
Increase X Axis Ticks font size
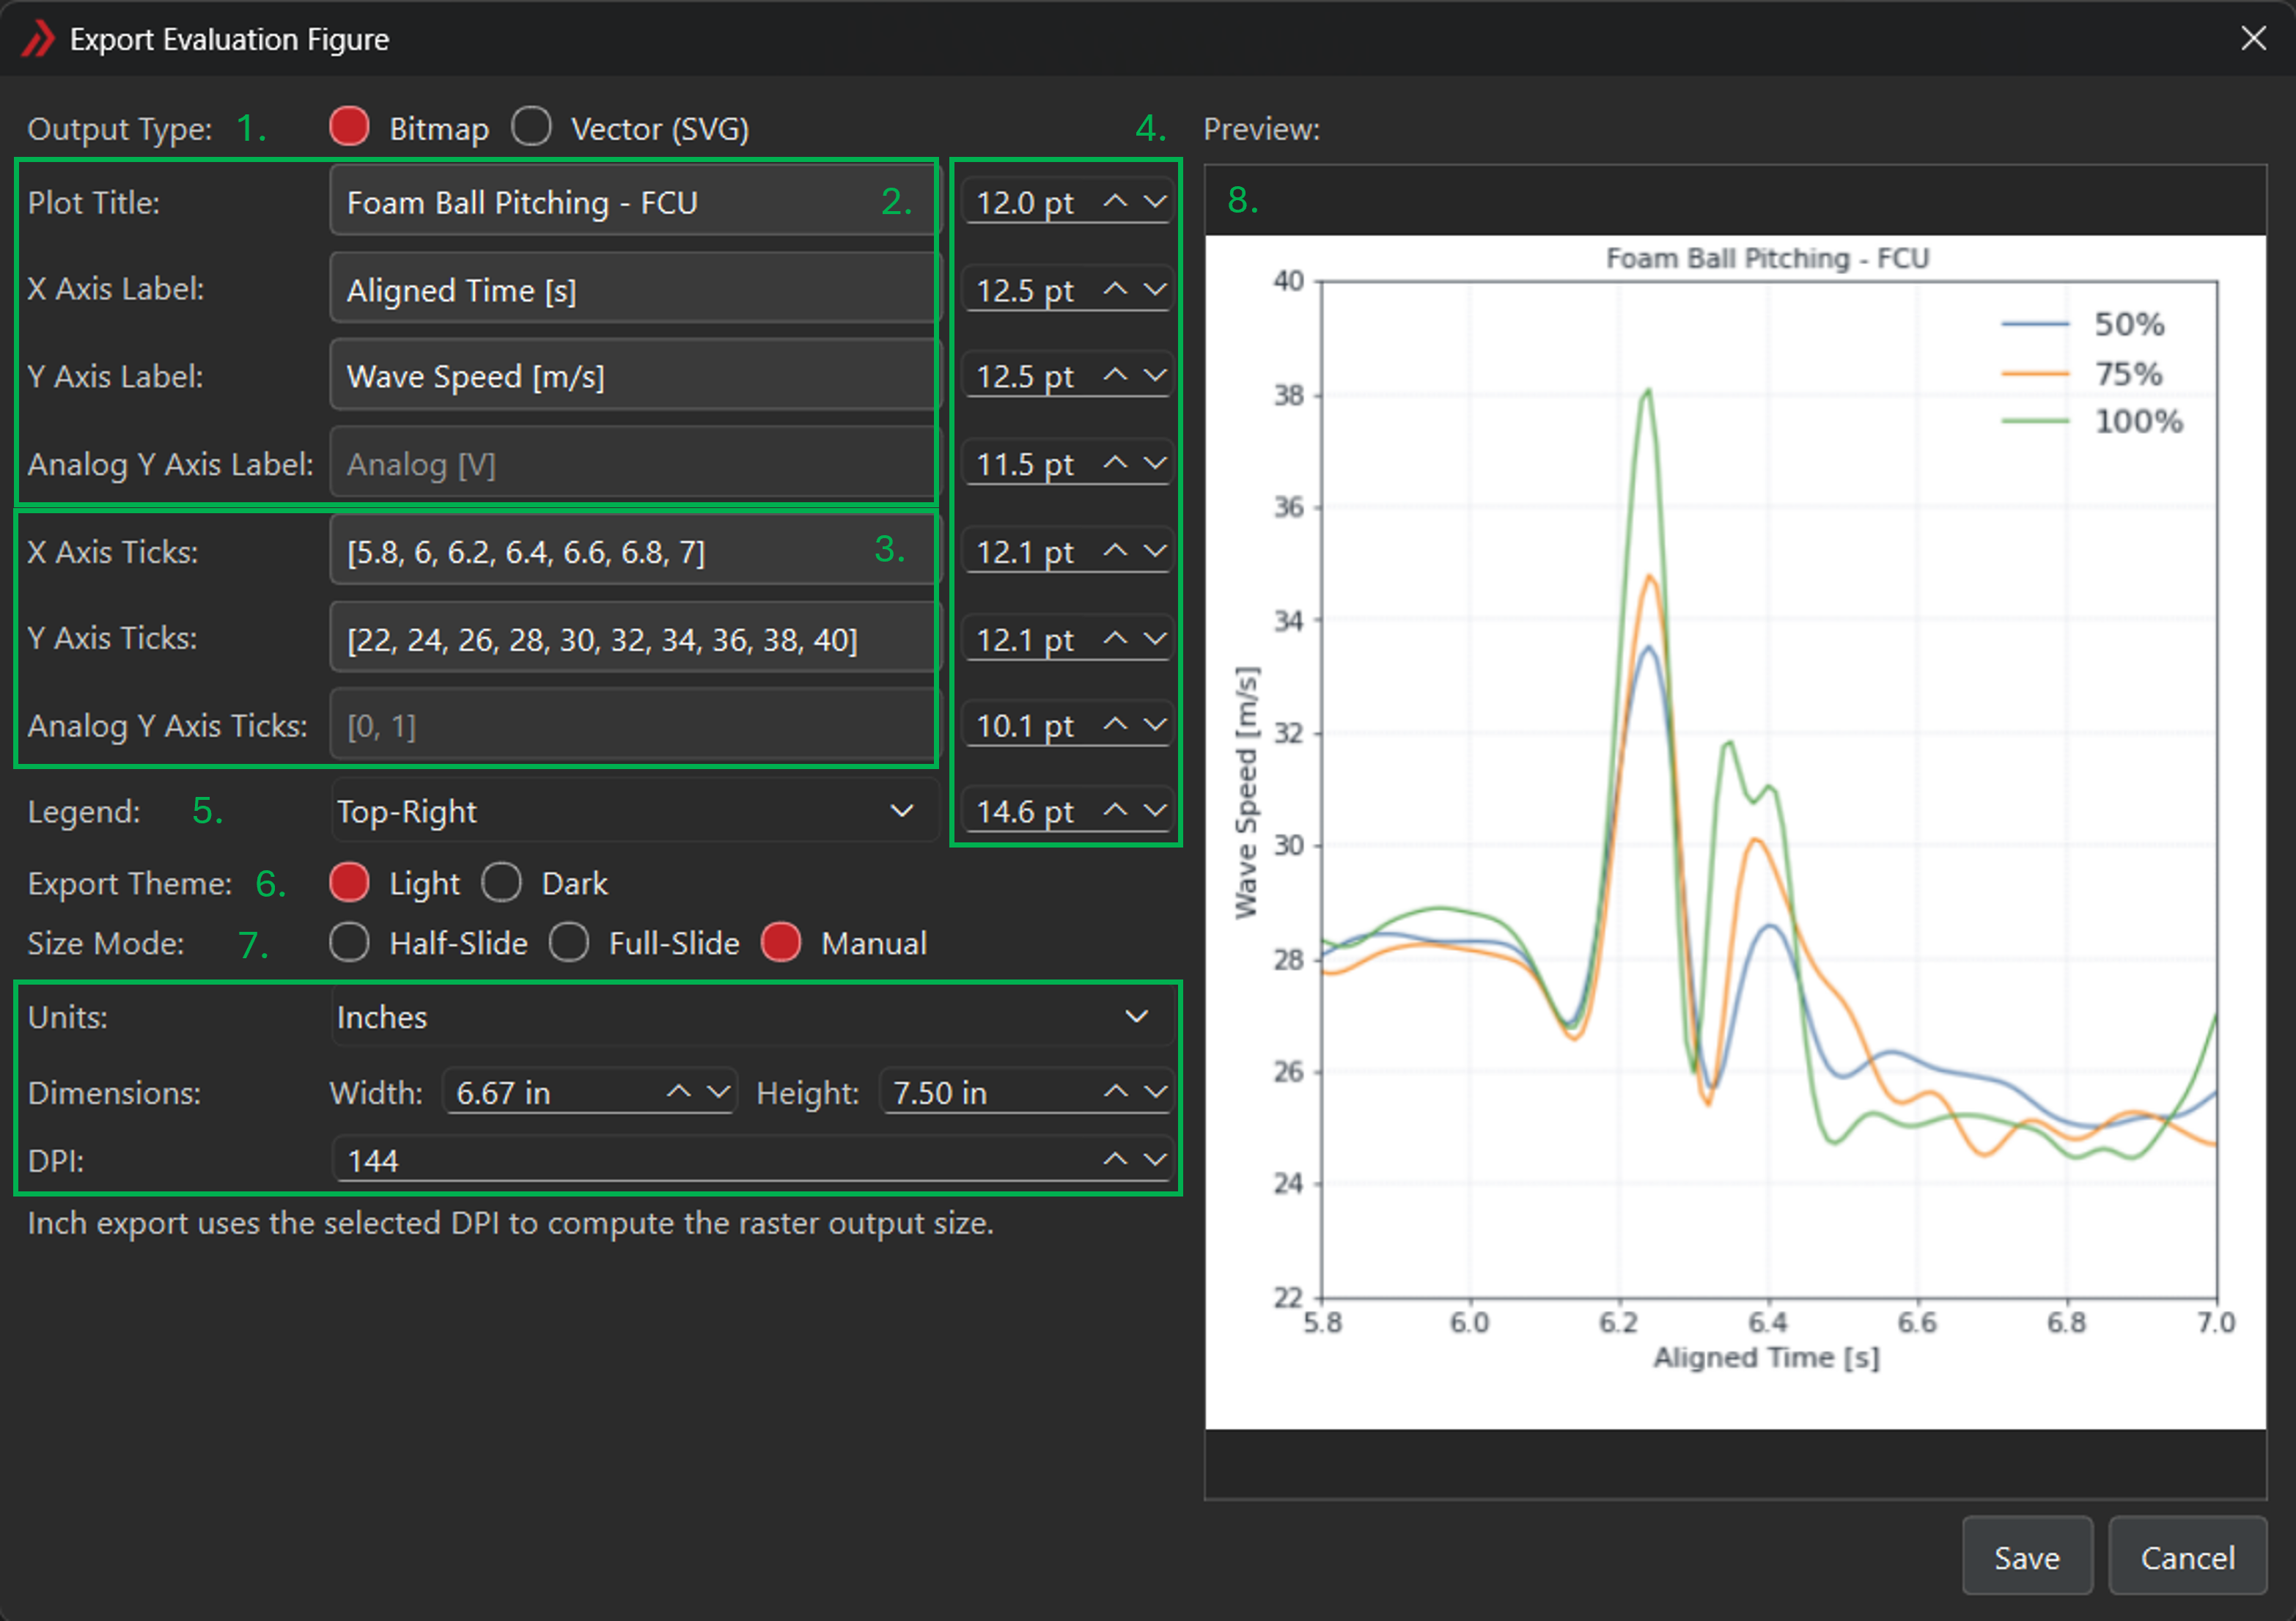click(1115, 551)
